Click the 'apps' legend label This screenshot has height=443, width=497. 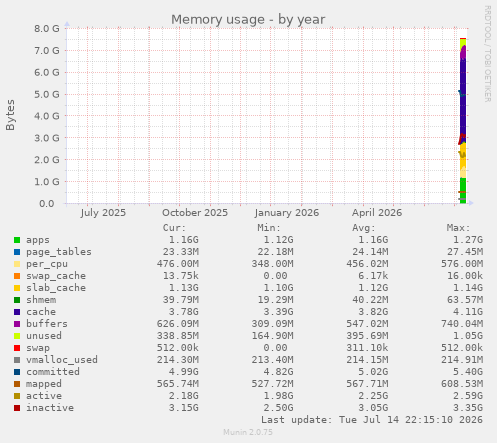[38, 240]
